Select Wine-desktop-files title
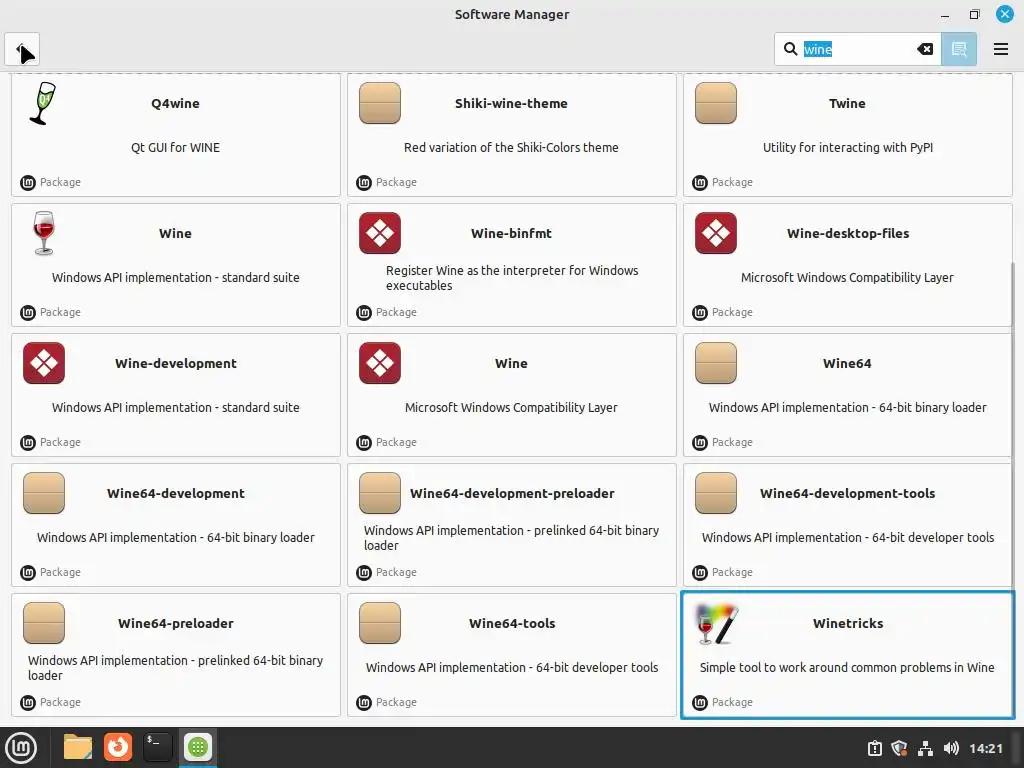 848,233
